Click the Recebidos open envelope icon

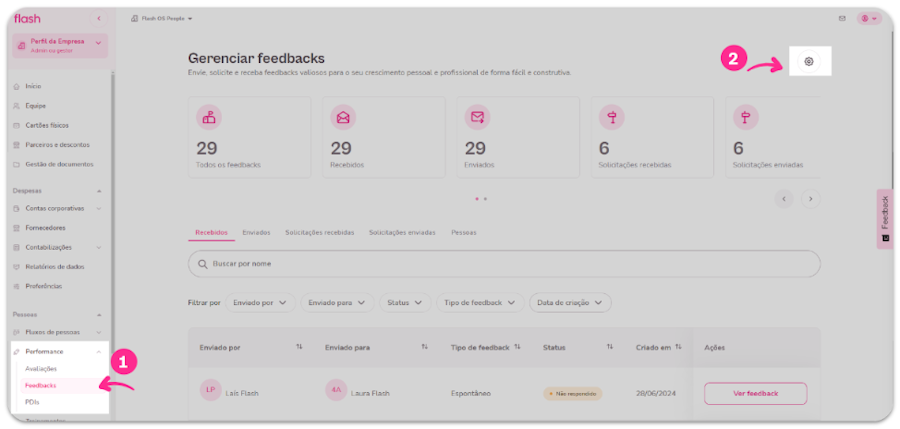pos(343,117)
